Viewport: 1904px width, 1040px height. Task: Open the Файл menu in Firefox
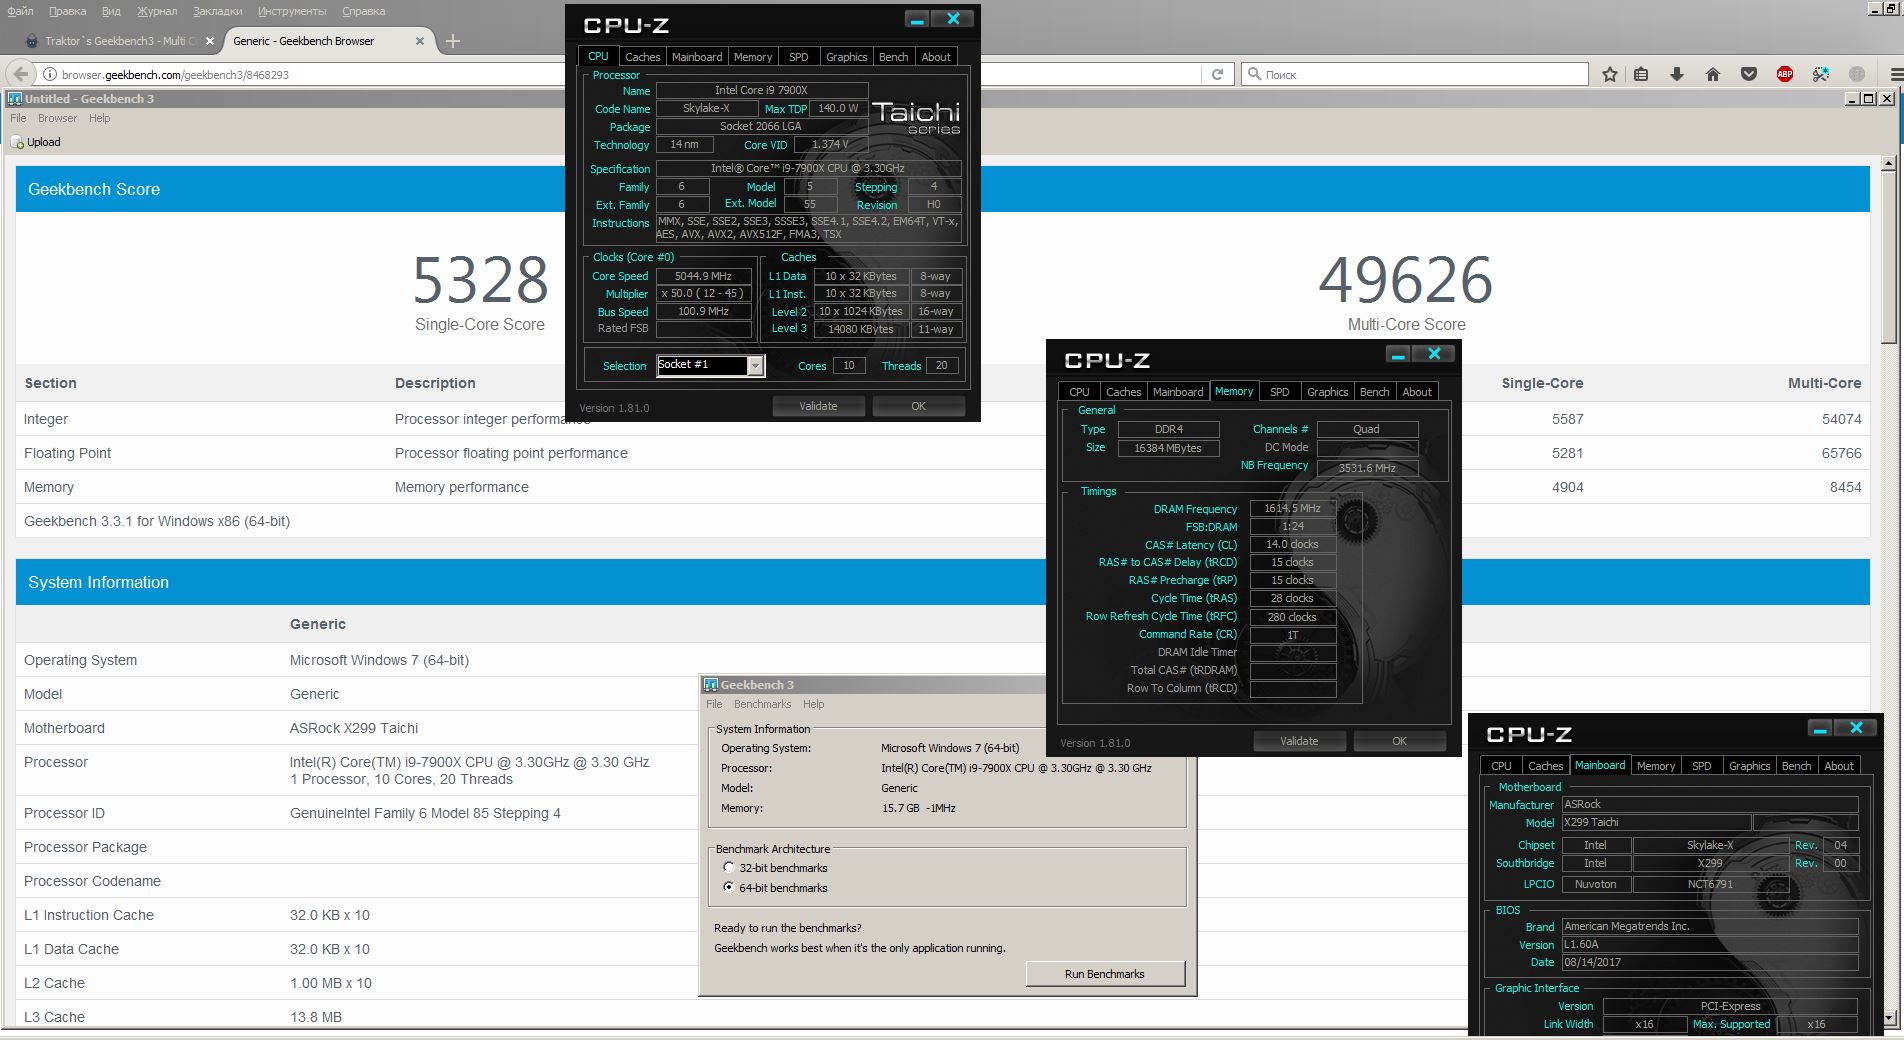(20, 11)
